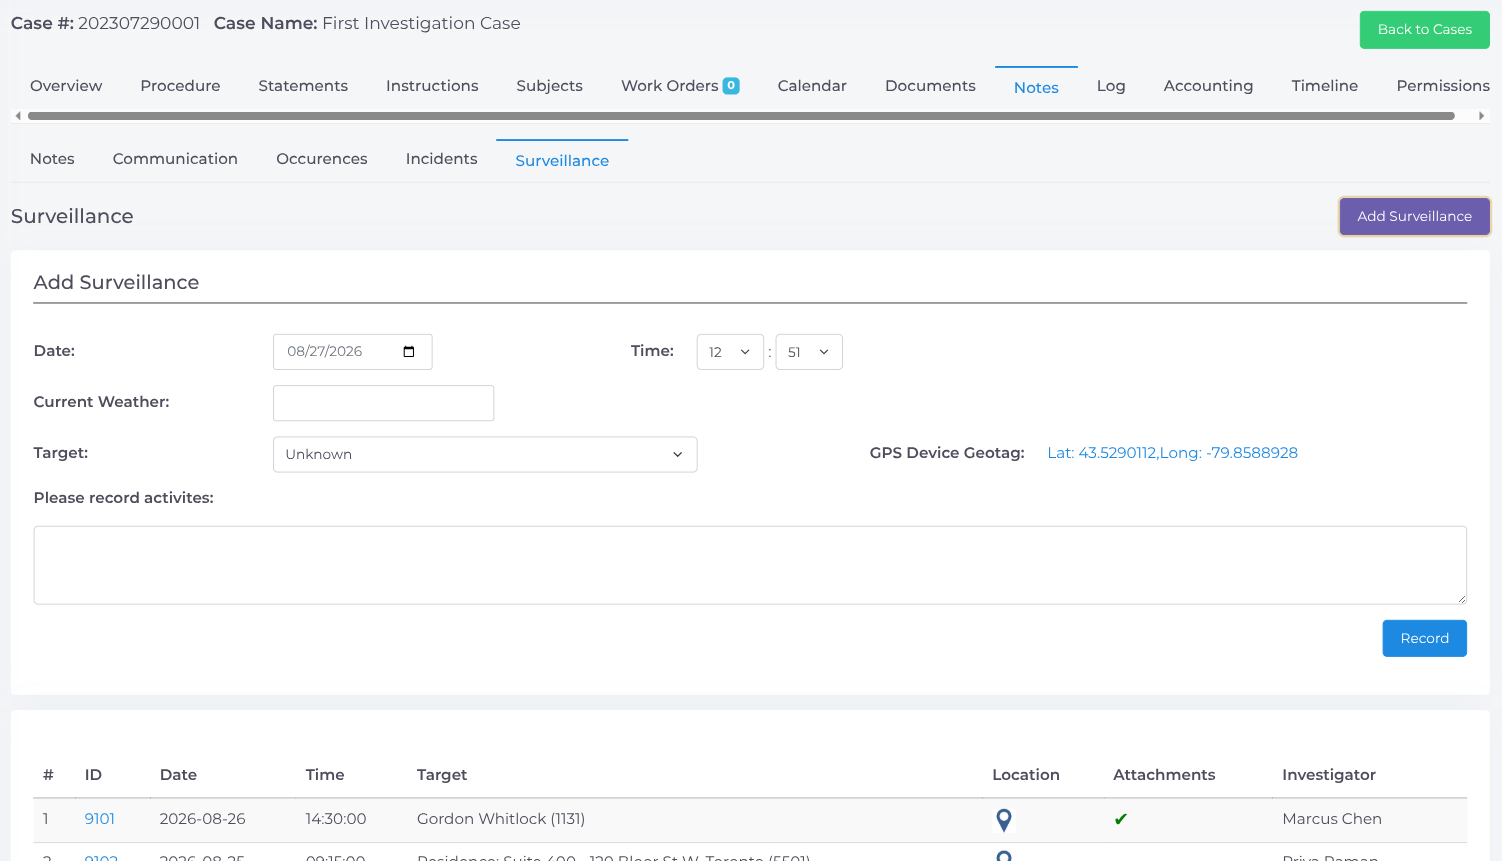
Task: Click the Current Weather input field
Action: point(383,403)
